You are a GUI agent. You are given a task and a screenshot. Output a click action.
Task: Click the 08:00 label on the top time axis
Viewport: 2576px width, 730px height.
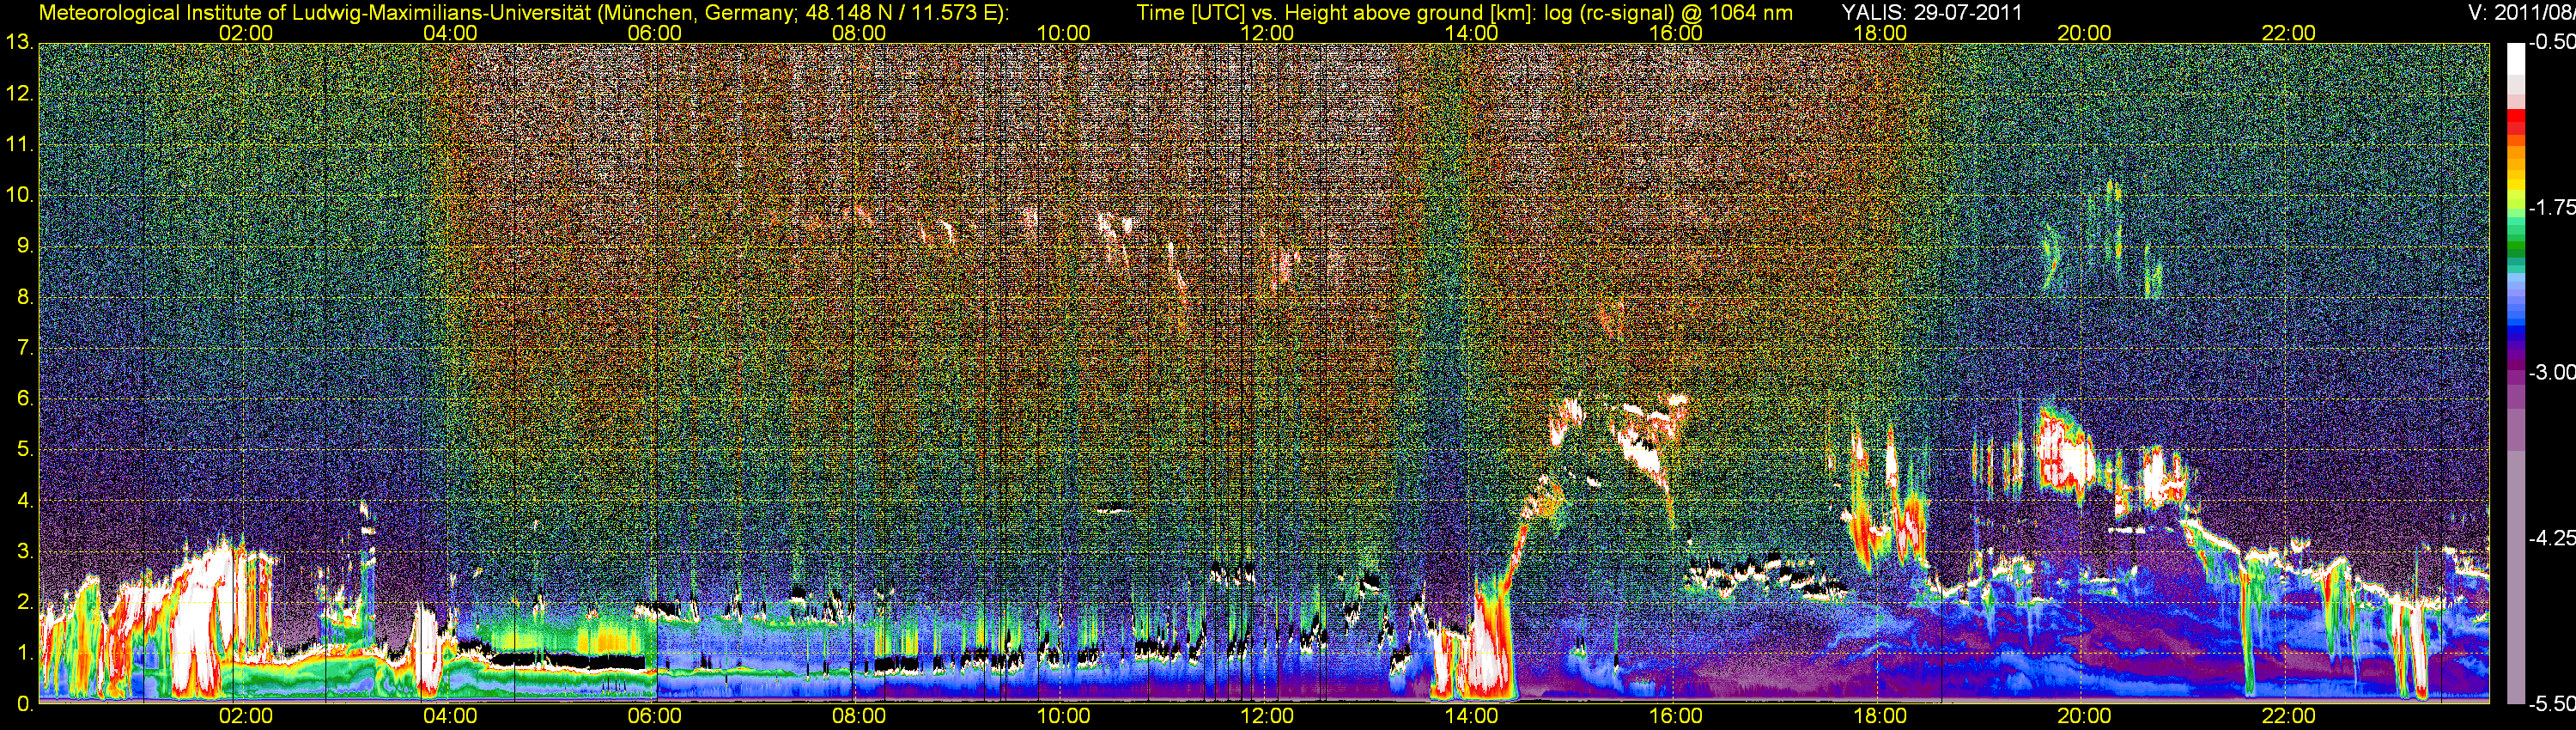(x=858, y=33)
